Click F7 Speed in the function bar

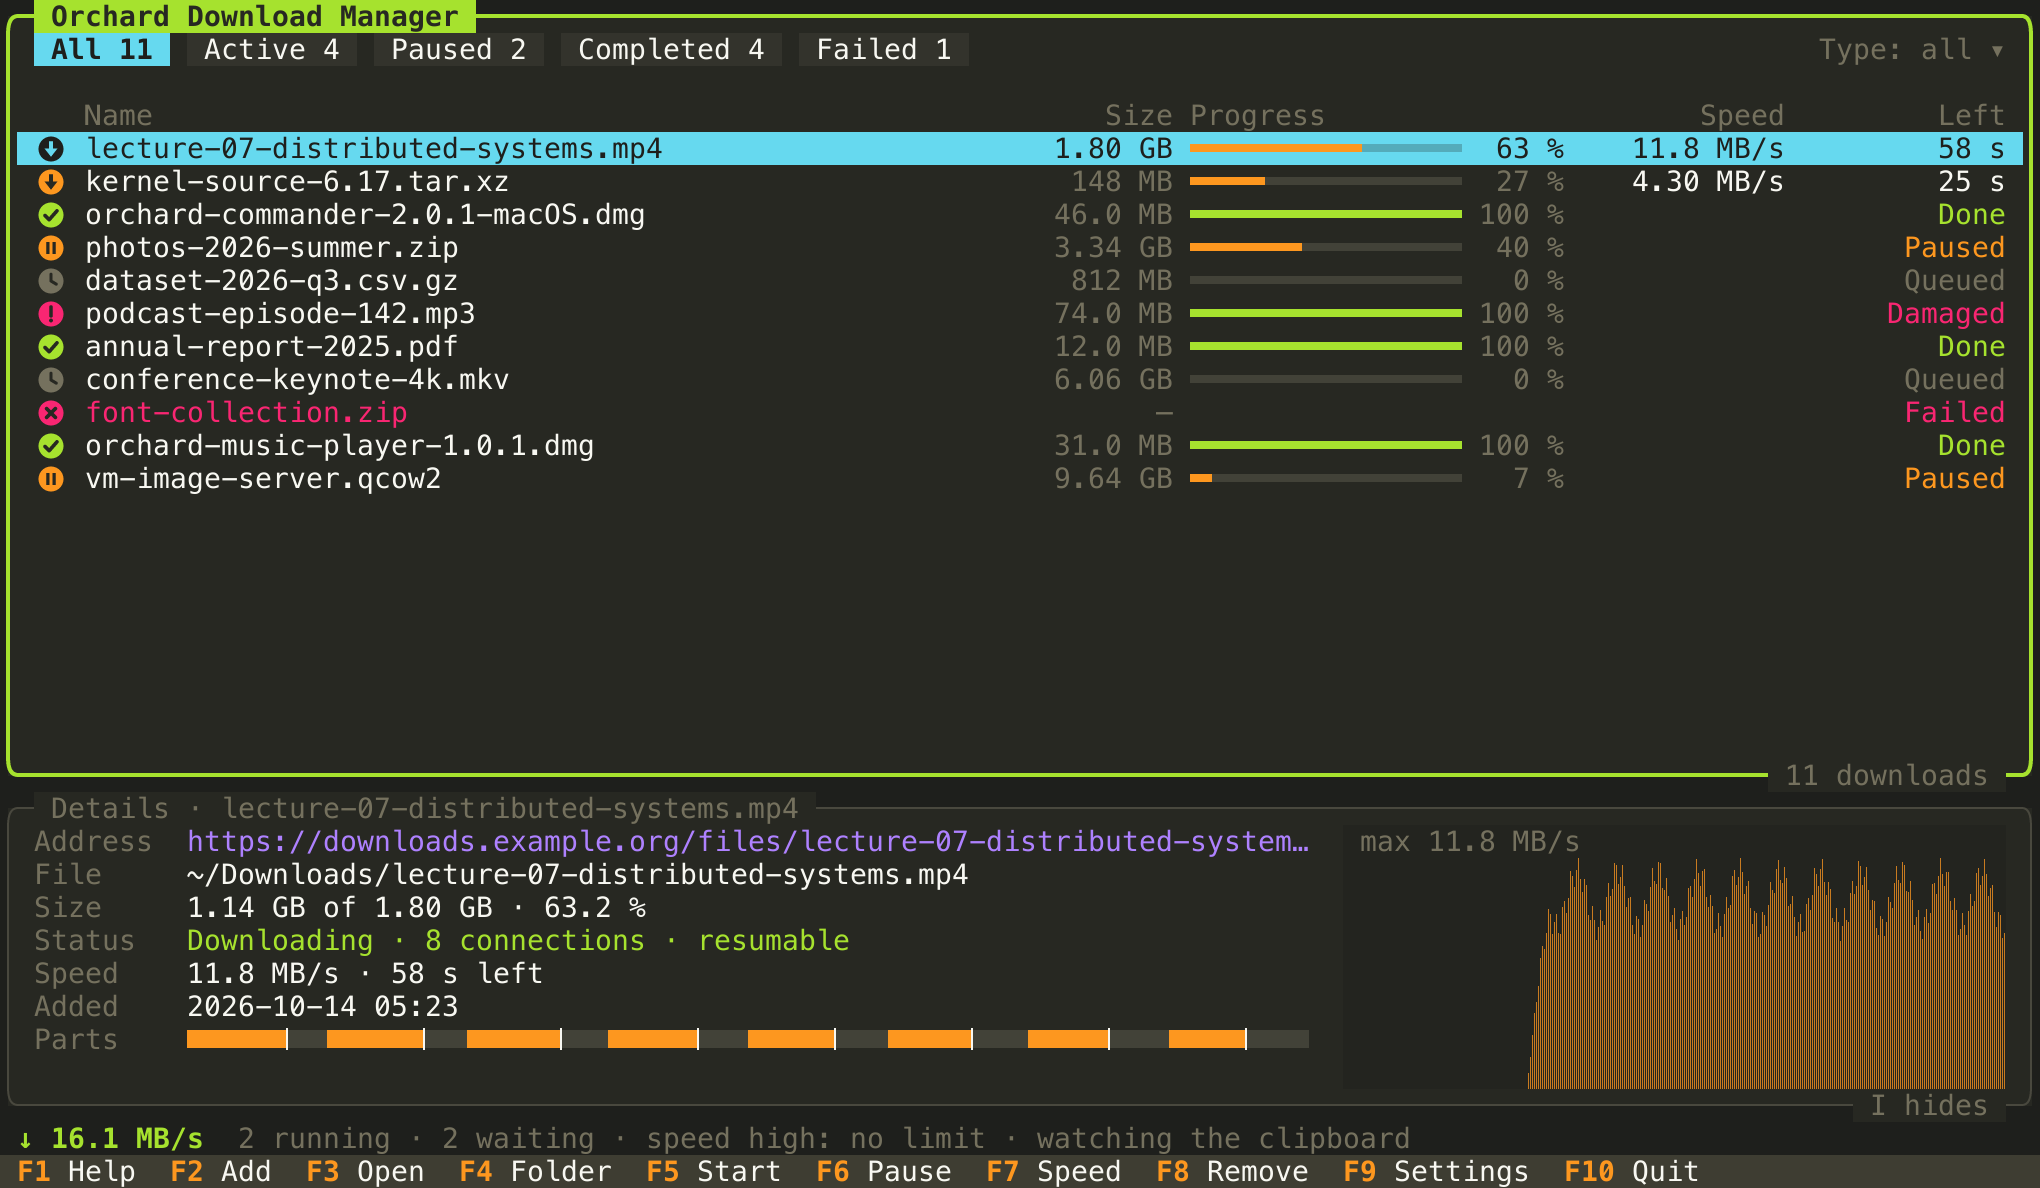[x=1054, y=1171]
